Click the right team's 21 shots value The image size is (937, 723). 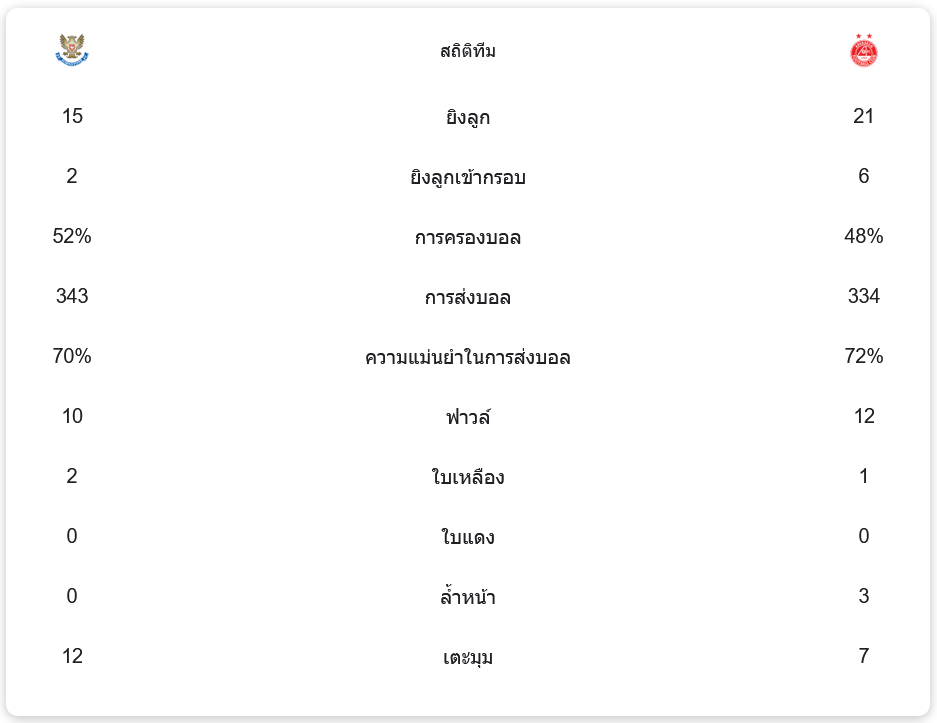pyautogui.click(x=864, y=117)
